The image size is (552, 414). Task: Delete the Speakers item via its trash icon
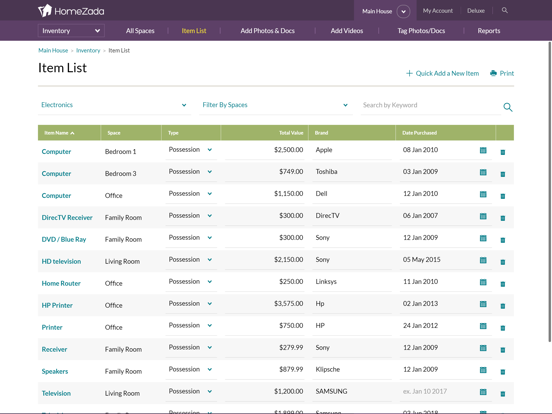pos(503,372)
